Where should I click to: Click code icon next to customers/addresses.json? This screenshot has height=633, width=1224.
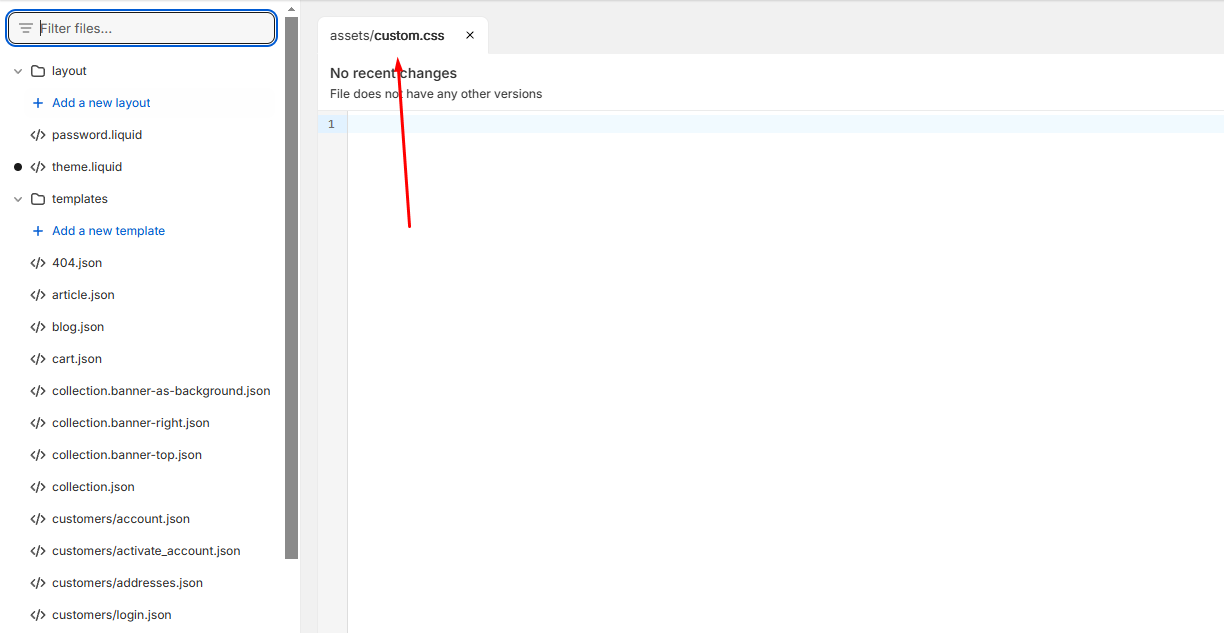38,583
